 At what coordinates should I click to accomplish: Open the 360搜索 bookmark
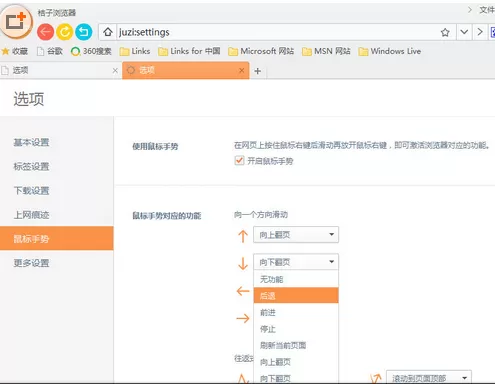pyautogui.click(x=91, y=51)
